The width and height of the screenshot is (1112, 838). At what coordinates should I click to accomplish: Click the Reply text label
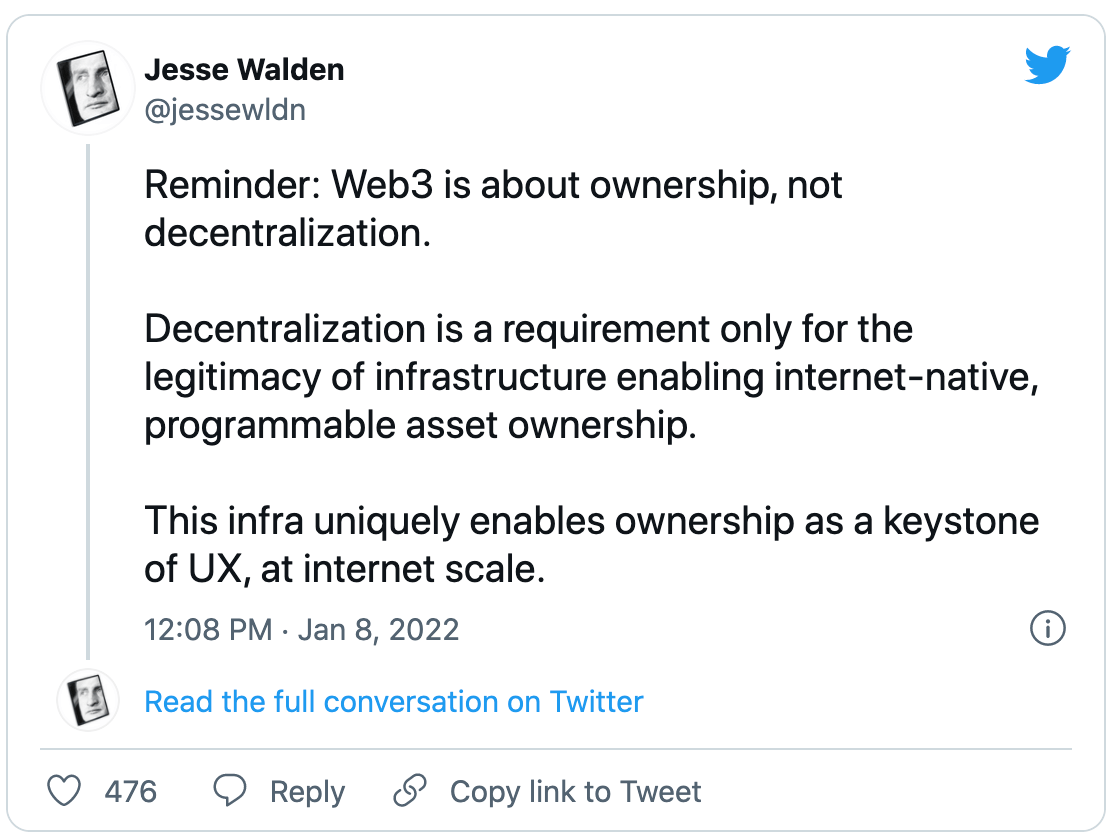[x=307, y=792]
